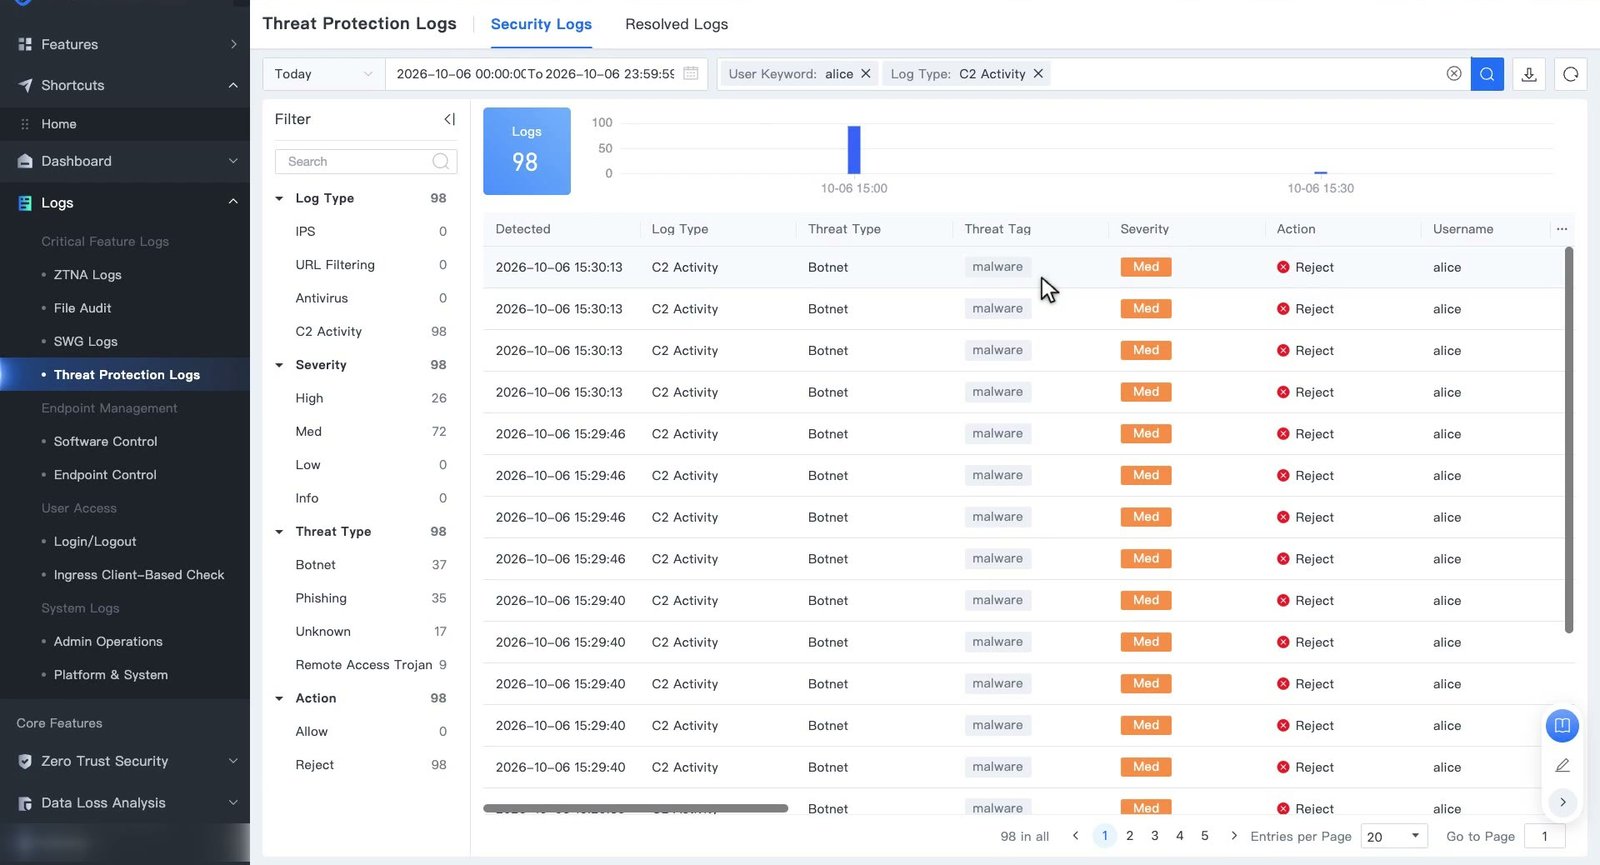Click the pencil edit floating icon
The image size is (1600, 865).
(x=1562, y=765)
